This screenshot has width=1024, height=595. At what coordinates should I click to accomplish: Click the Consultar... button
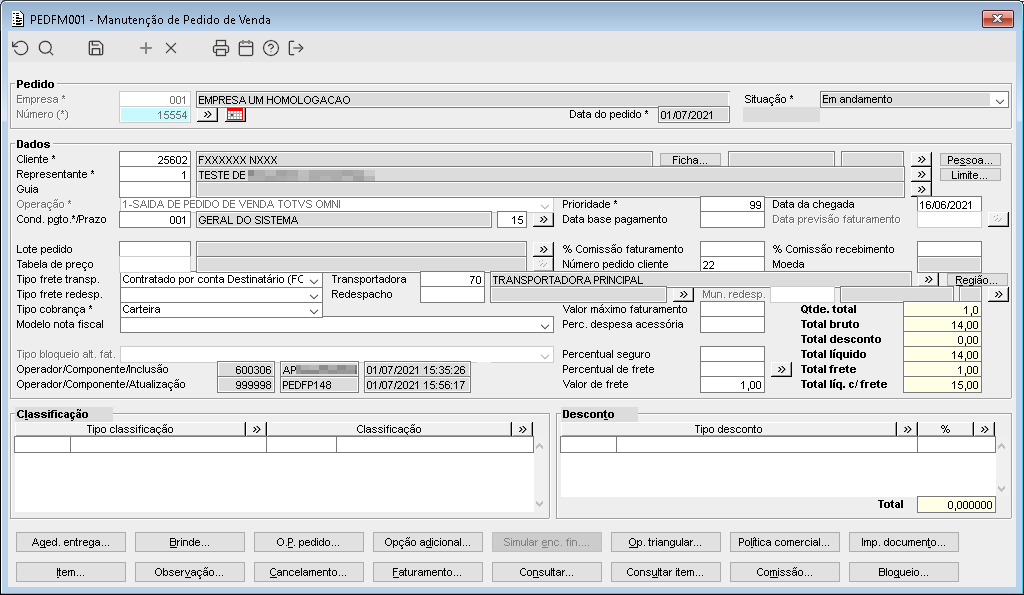(x=547, y=572)
